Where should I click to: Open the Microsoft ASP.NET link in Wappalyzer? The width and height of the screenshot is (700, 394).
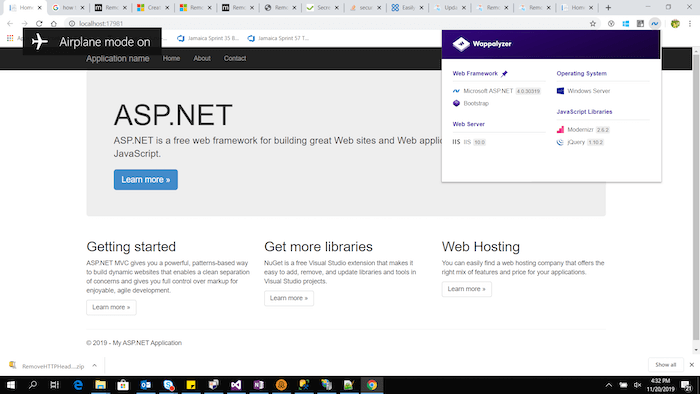tap(488, 91)
